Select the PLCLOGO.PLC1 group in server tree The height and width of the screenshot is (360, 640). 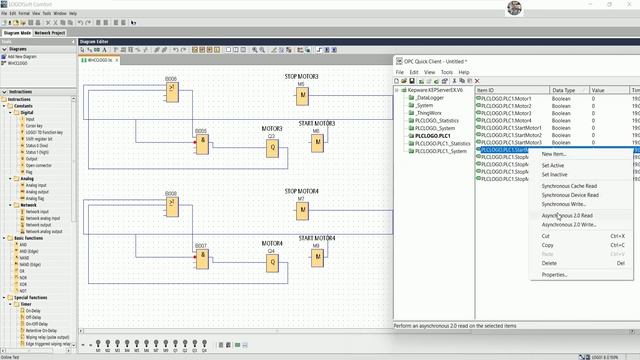click(433, 136)
